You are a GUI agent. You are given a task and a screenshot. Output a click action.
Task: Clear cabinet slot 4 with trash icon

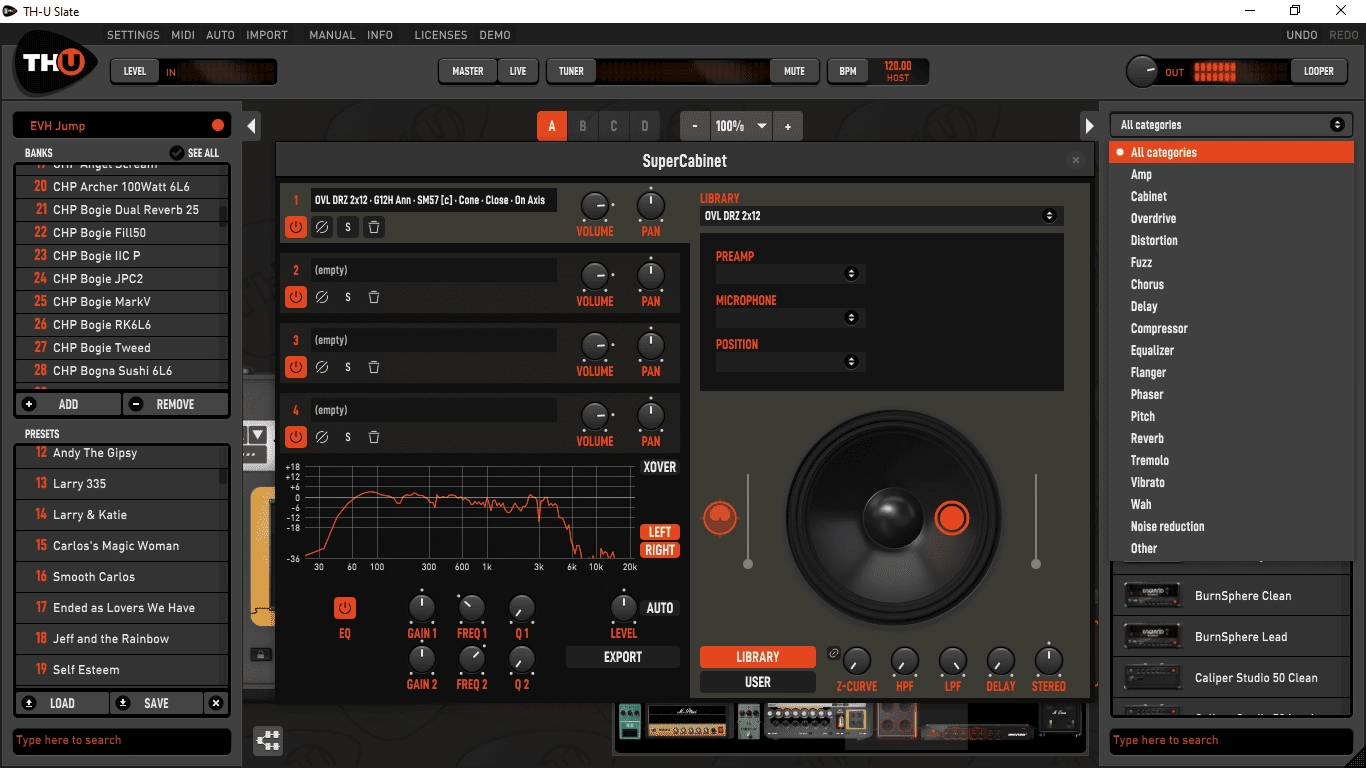[x=374, y=437]
